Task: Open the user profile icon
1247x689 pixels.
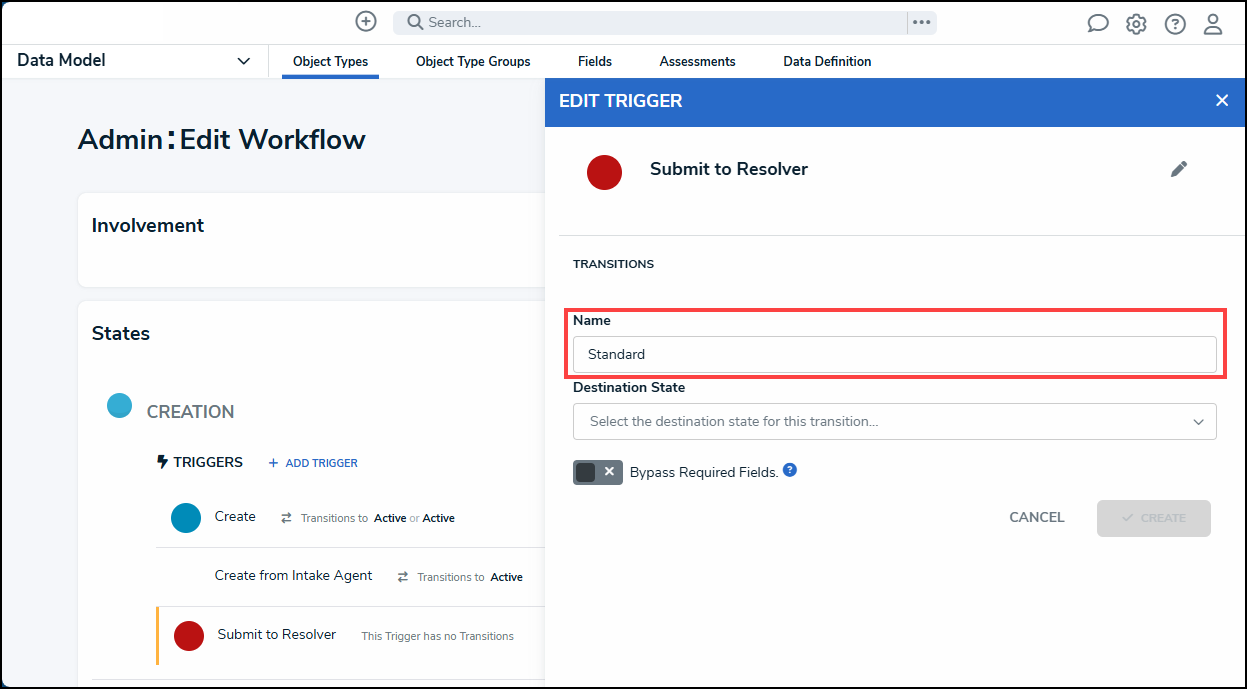Action: tap(1213, 24)
